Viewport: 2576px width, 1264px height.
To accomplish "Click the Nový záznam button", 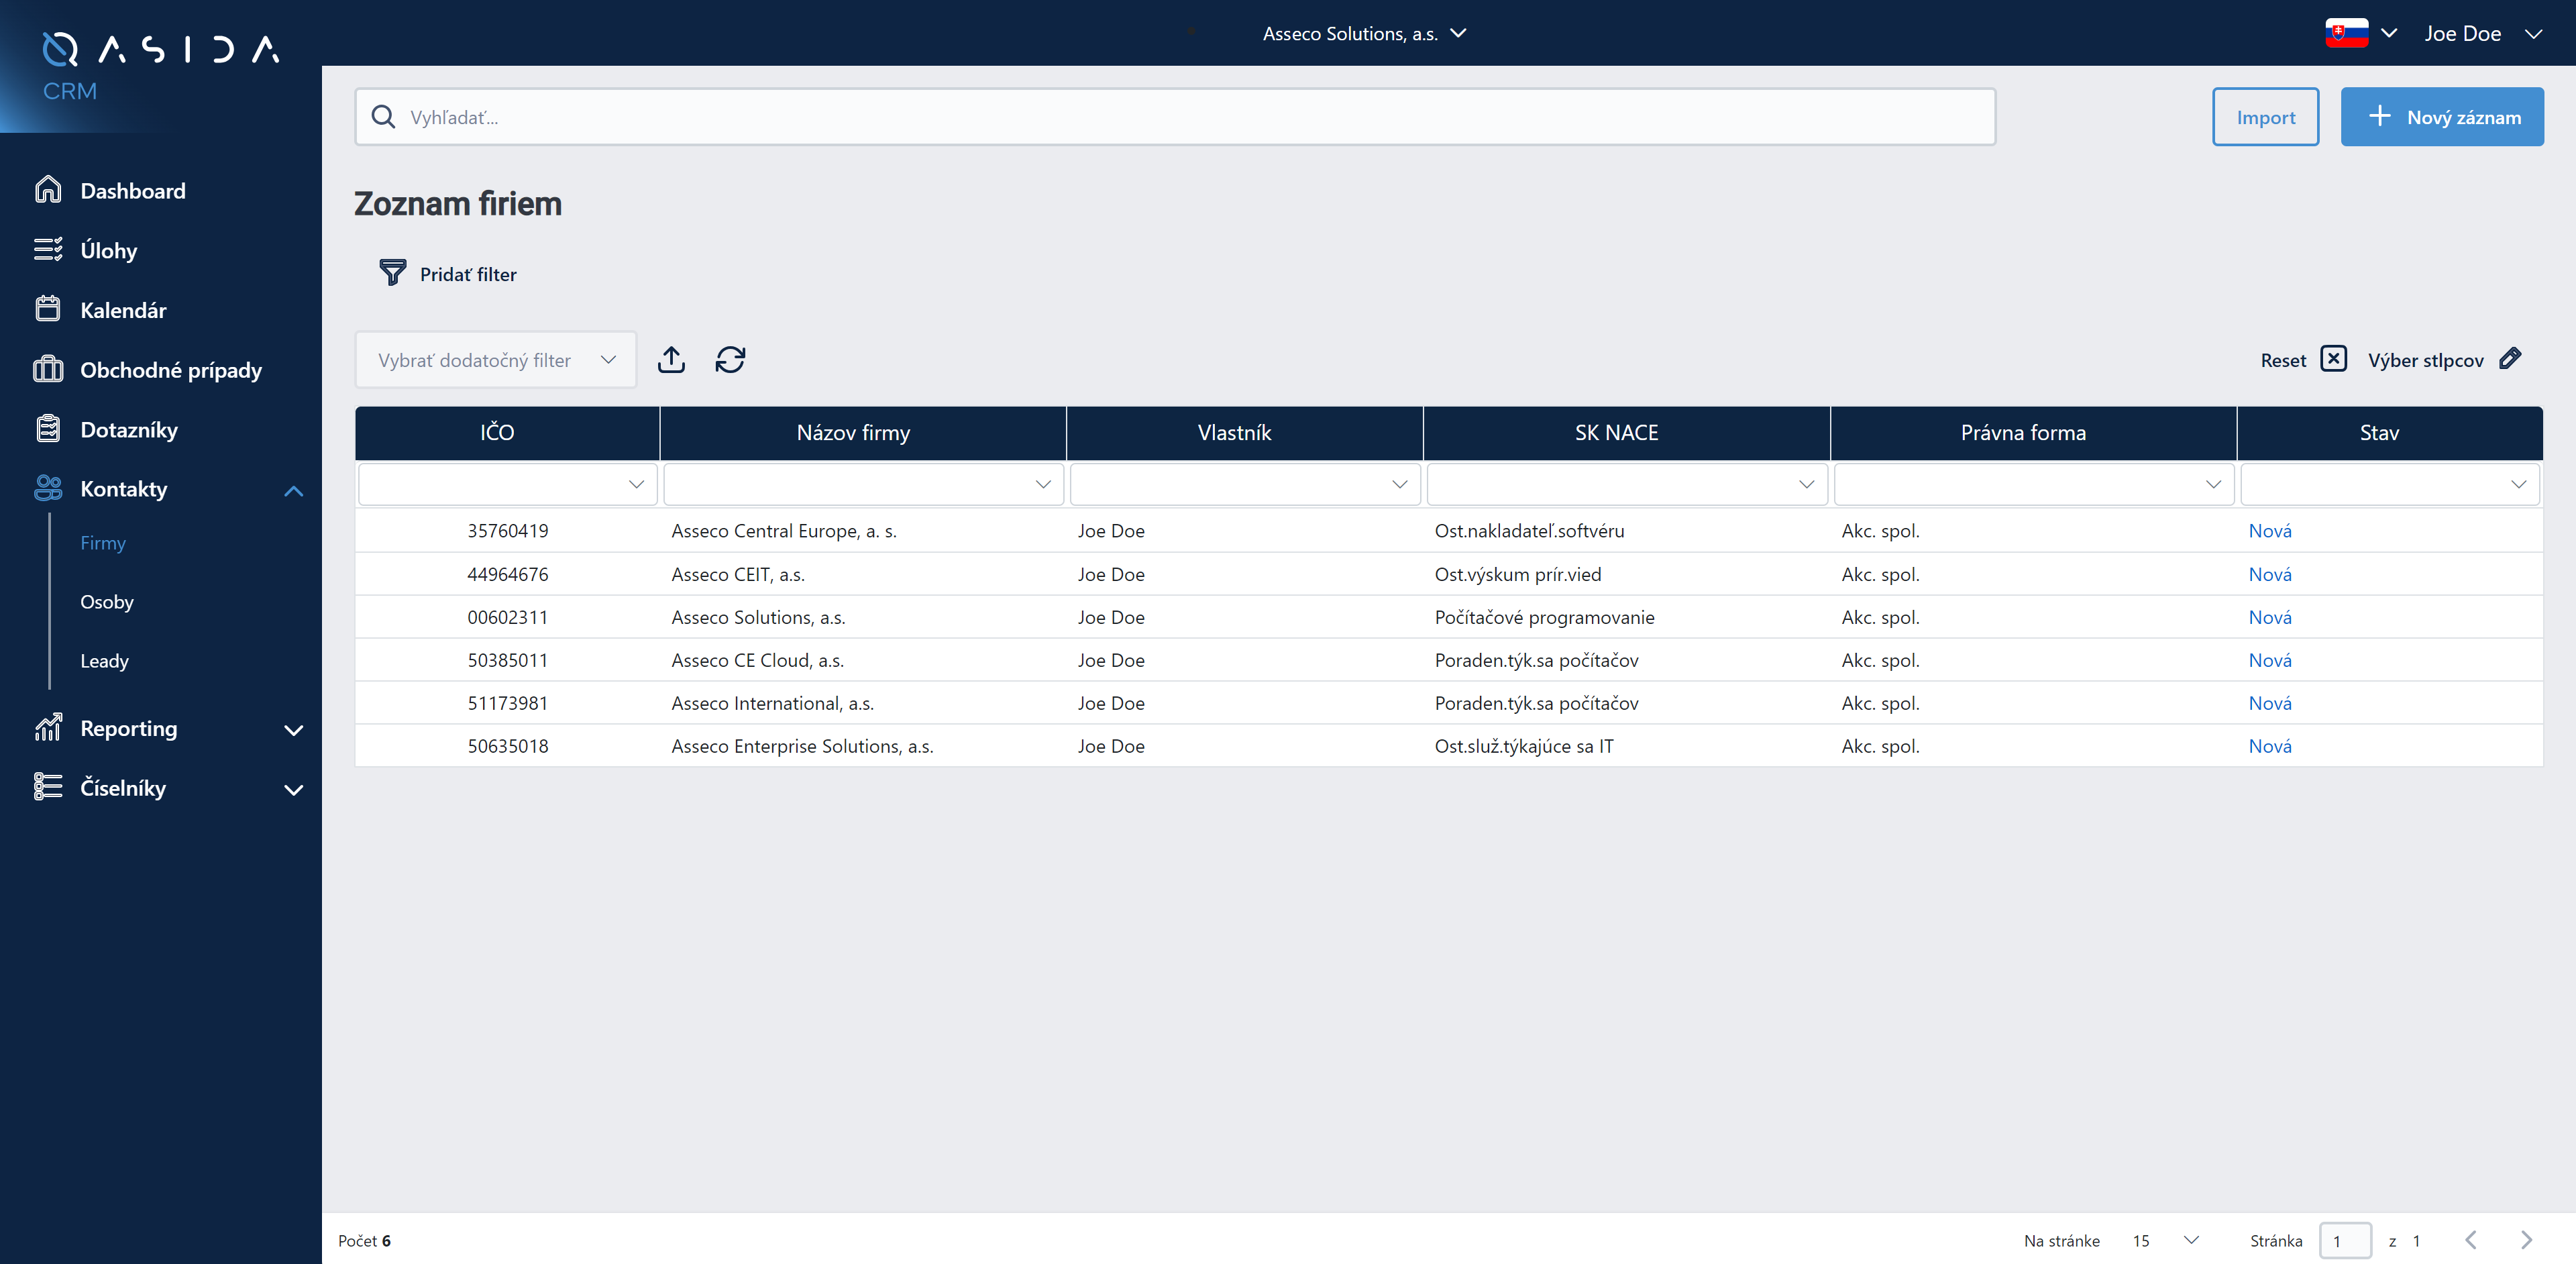I will 2441,117.
